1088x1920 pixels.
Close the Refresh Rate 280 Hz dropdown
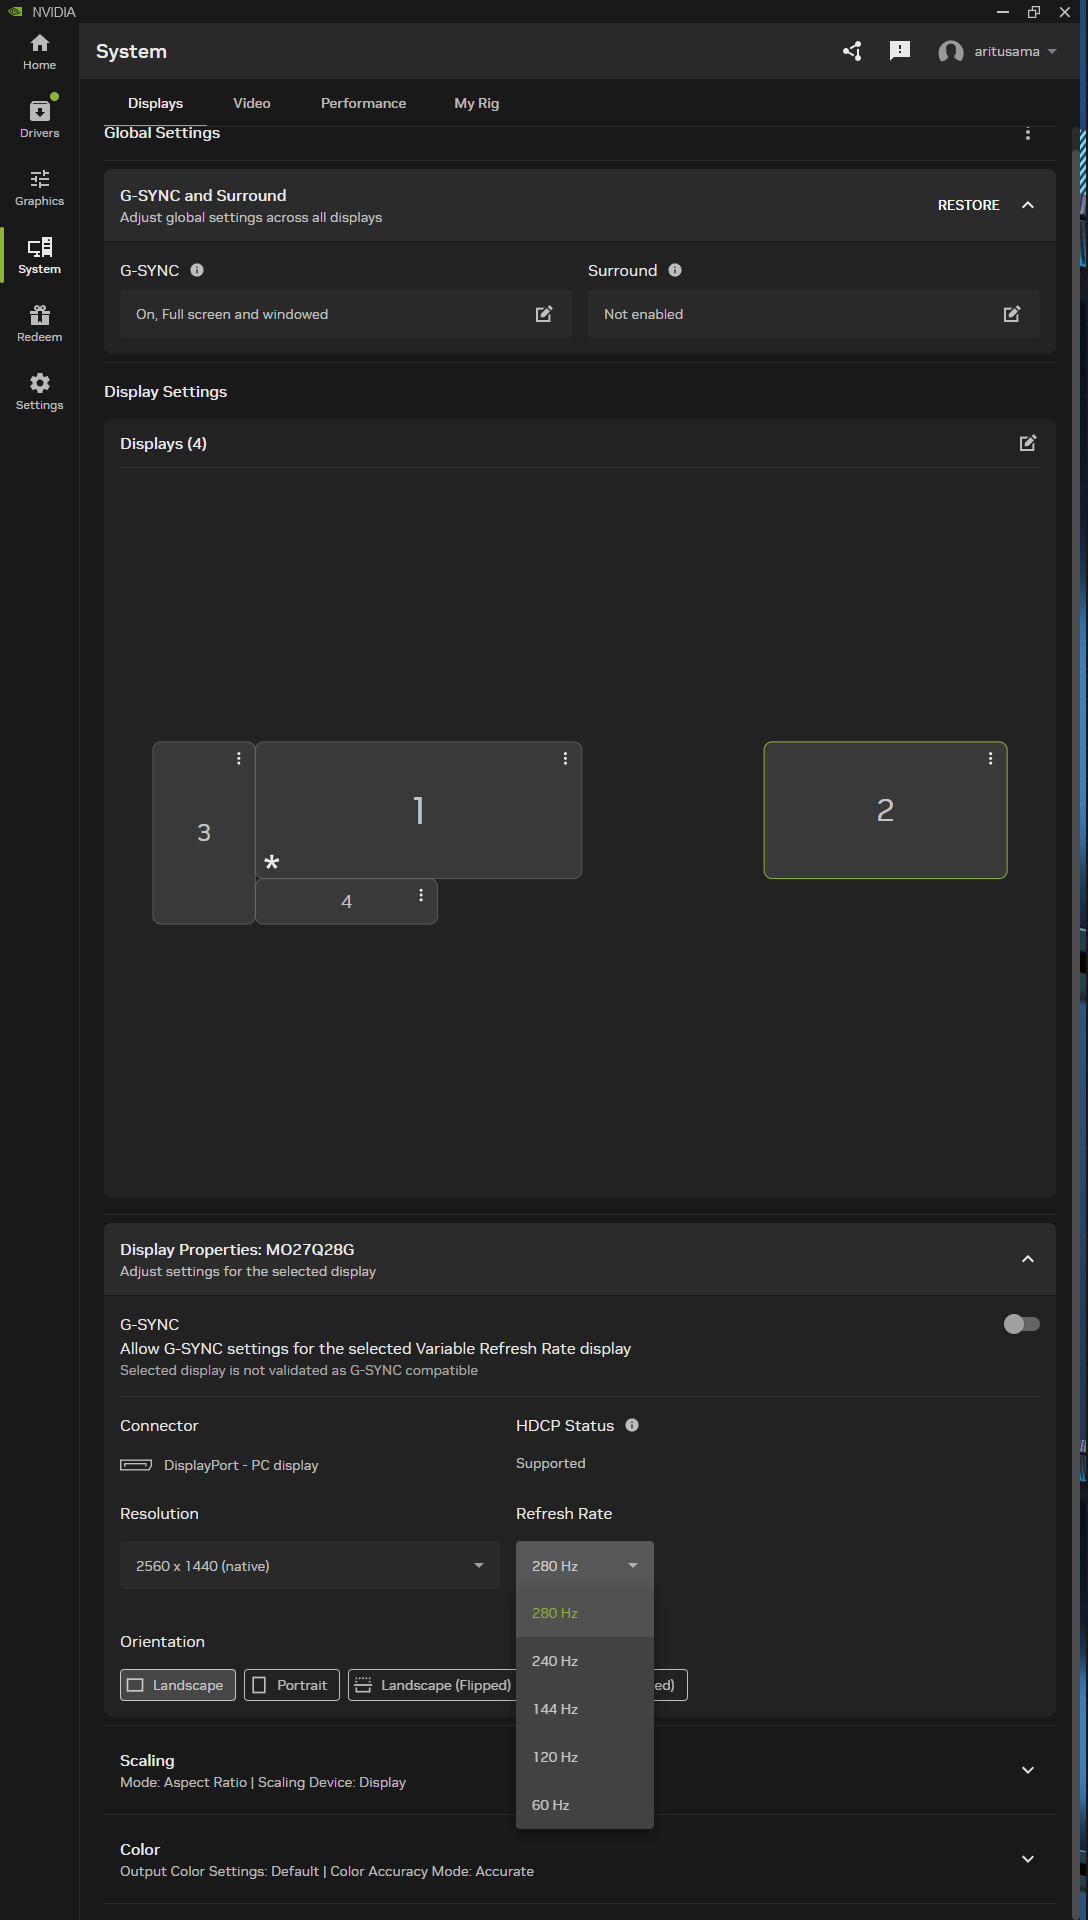(x=585, y=1565)
